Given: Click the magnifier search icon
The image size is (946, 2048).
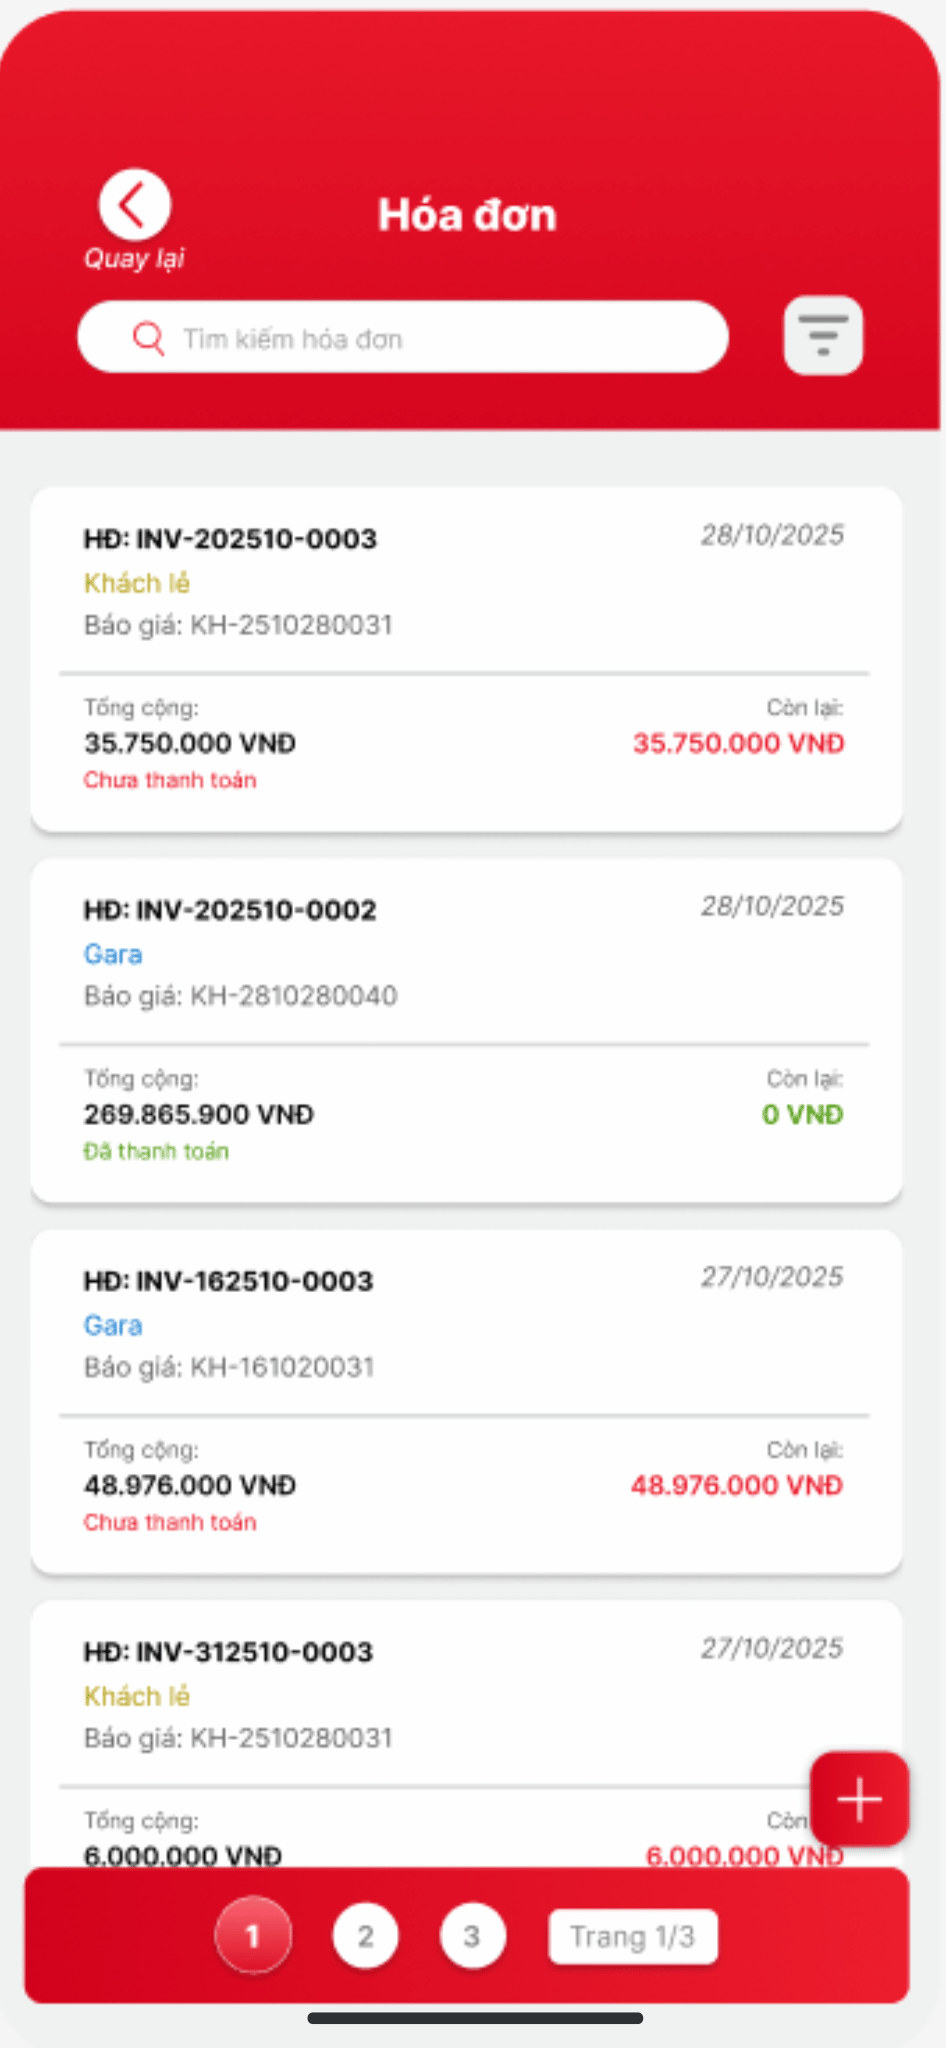Looking at the screenshot, I should 148,339.
